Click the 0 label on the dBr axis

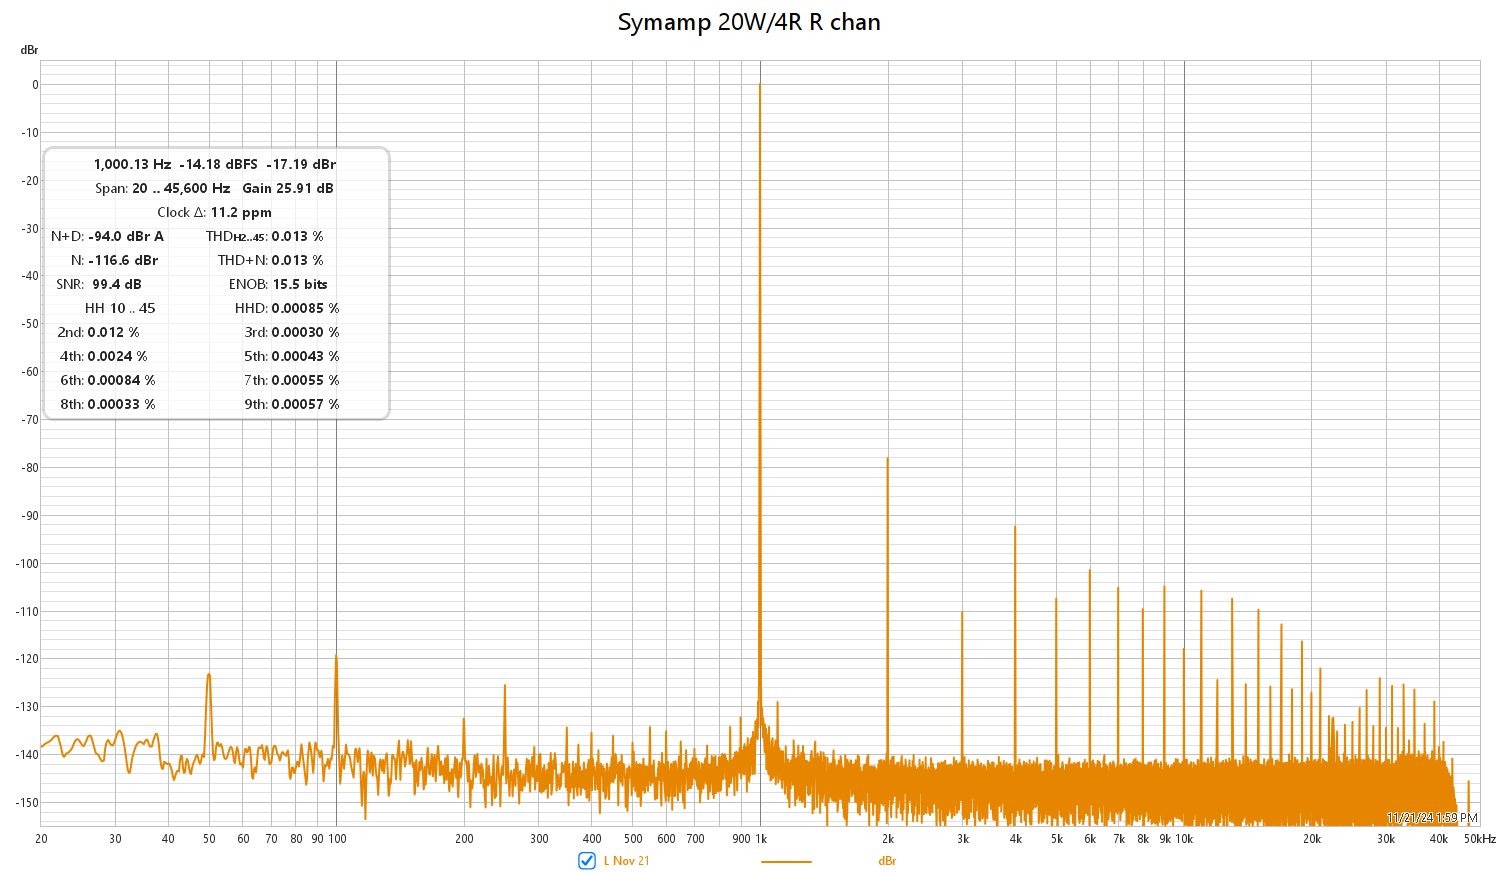point(35,85)
